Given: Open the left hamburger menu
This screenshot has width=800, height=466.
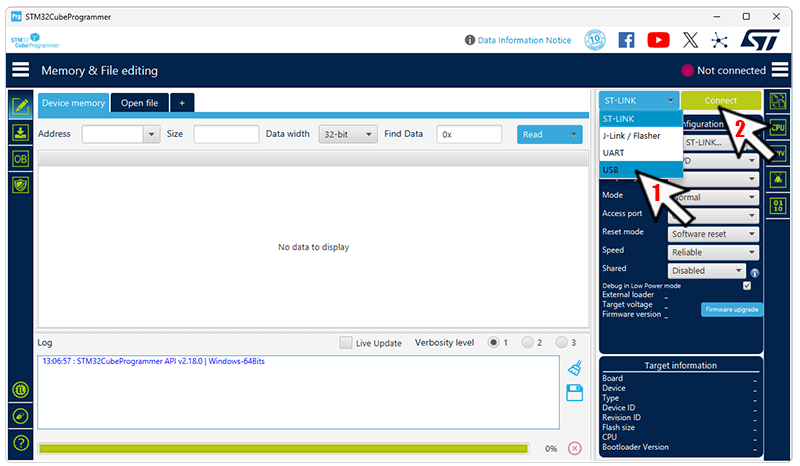Looking at the screenshot, I should [x=20, y=69].
